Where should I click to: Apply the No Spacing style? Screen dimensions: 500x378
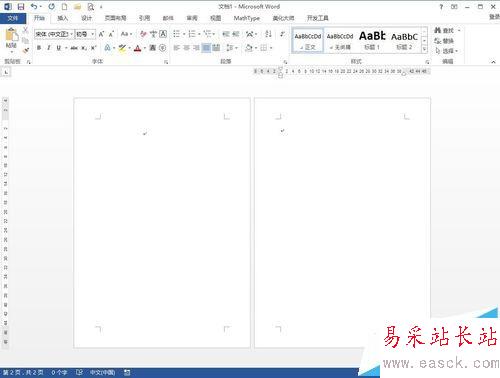point(340,40)
